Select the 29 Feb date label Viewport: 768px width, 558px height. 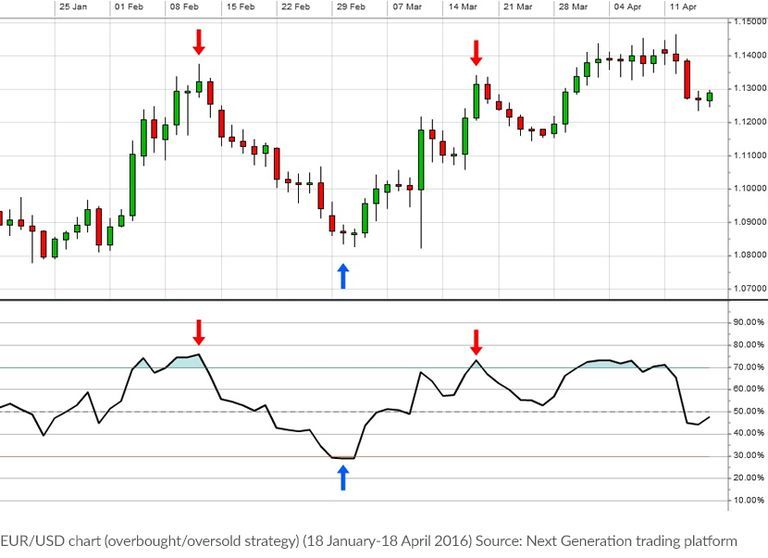pyautogui.click(x=351, y=7)
